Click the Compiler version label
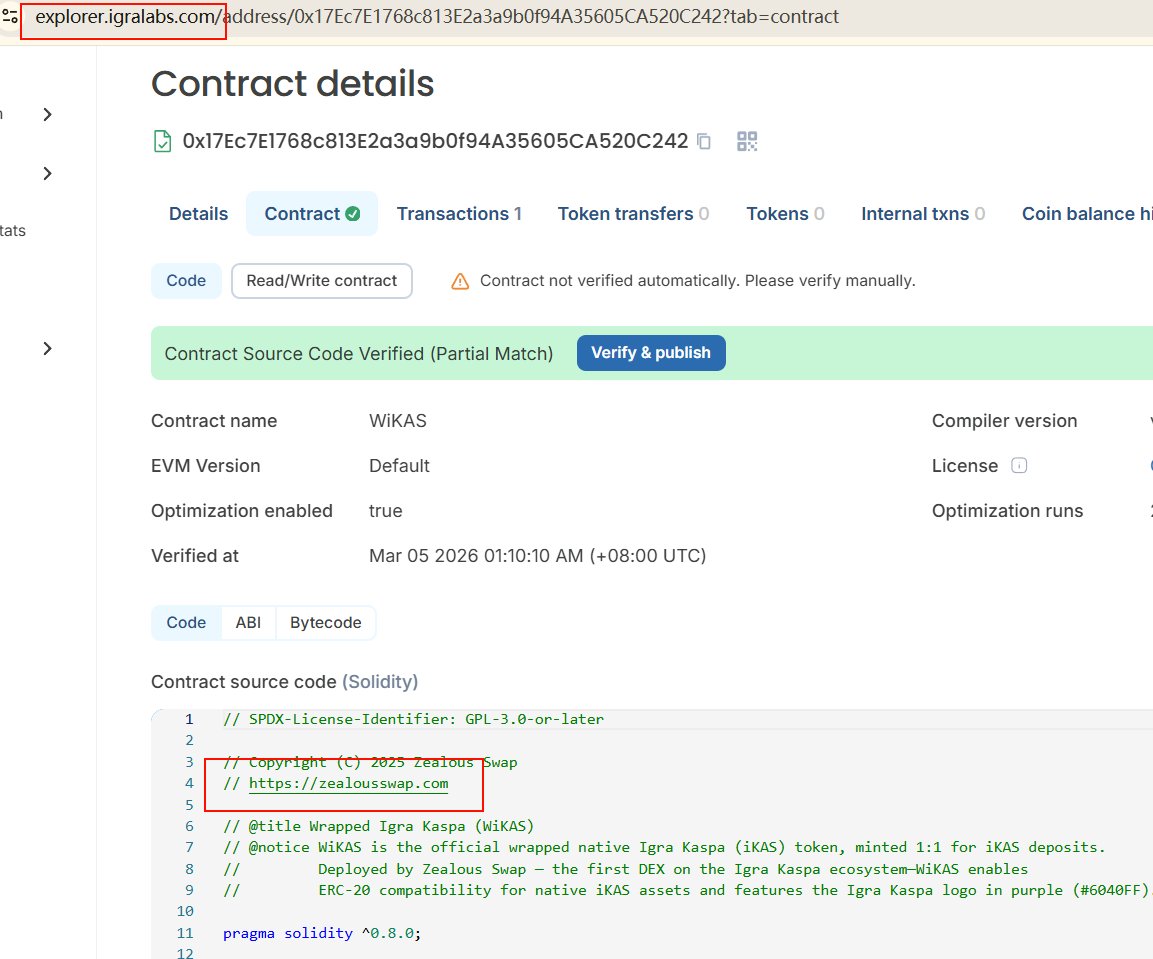The image size is (1153, 959). (x=1004, y=421)
